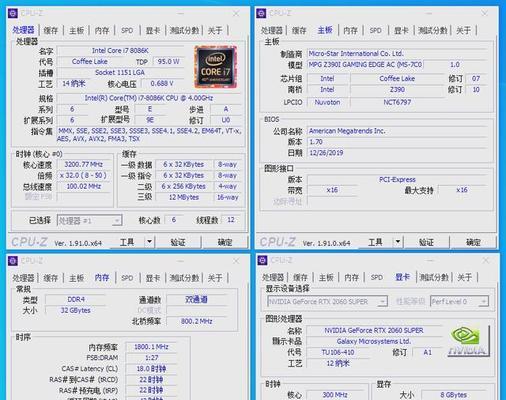
Task: Click 验证 button in mainboard window
Action: pyautogui.click(x=426, y=242)
